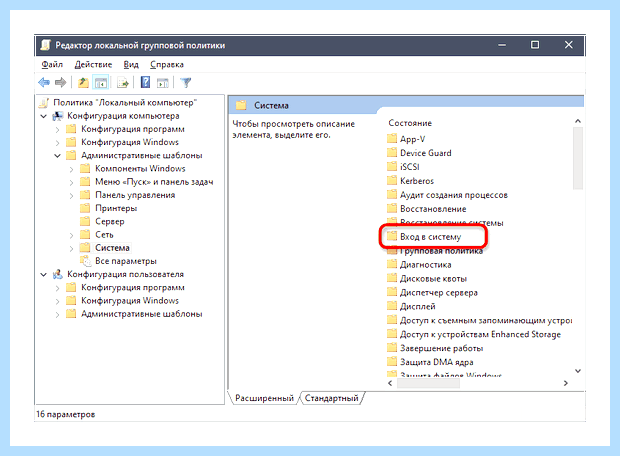620x456 pixels.
Task: Open the Файл menu
Action: 52,64
